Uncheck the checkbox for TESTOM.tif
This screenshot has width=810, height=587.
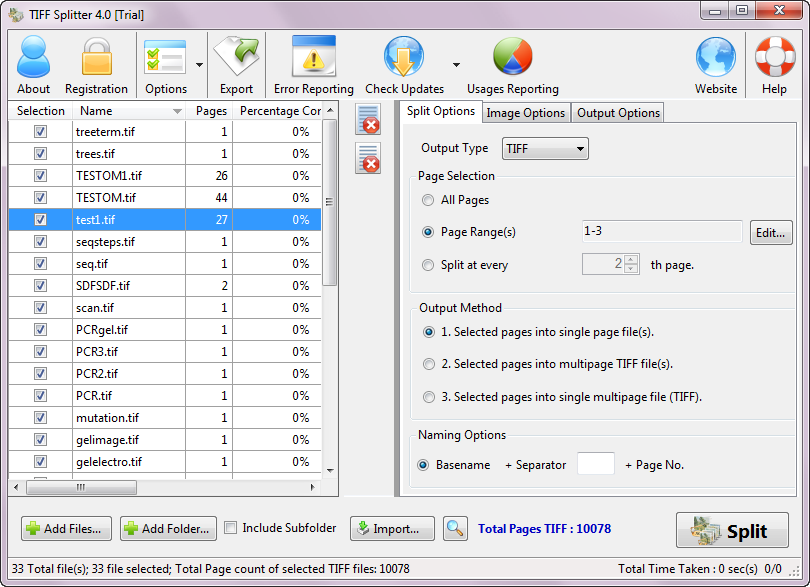(x=40, y=198)
